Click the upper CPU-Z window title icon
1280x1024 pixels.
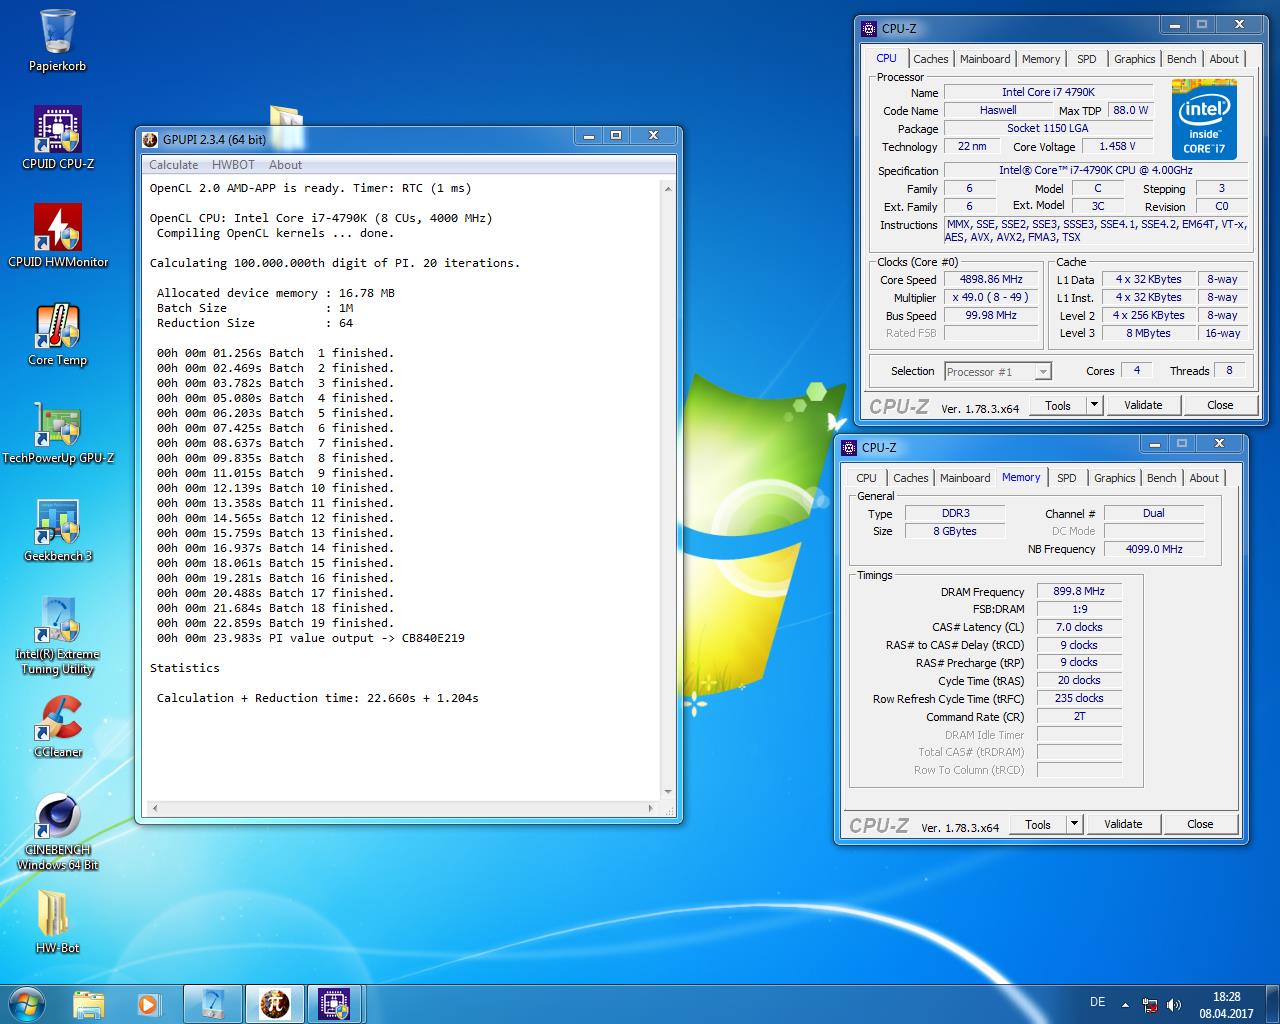pyautogui.click(x=870, y=29)
